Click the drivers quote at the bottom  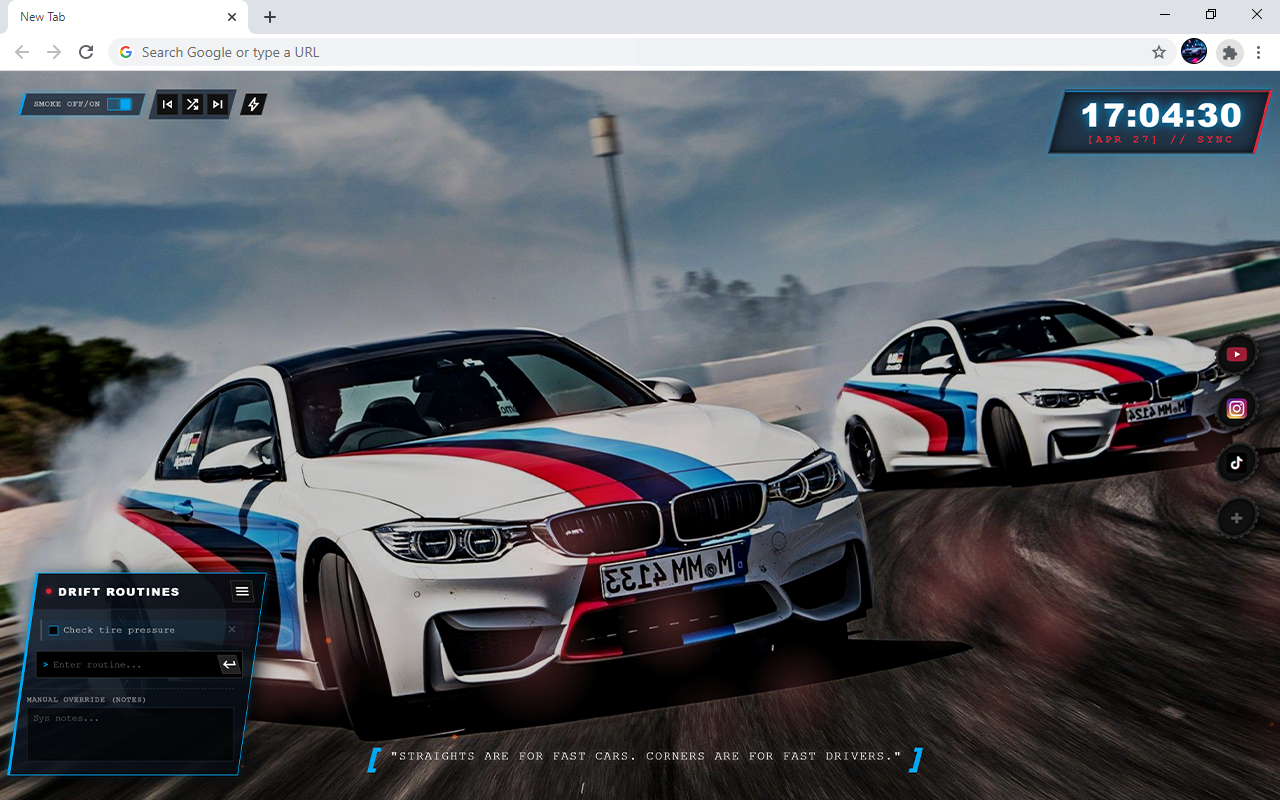pos(646,756)
